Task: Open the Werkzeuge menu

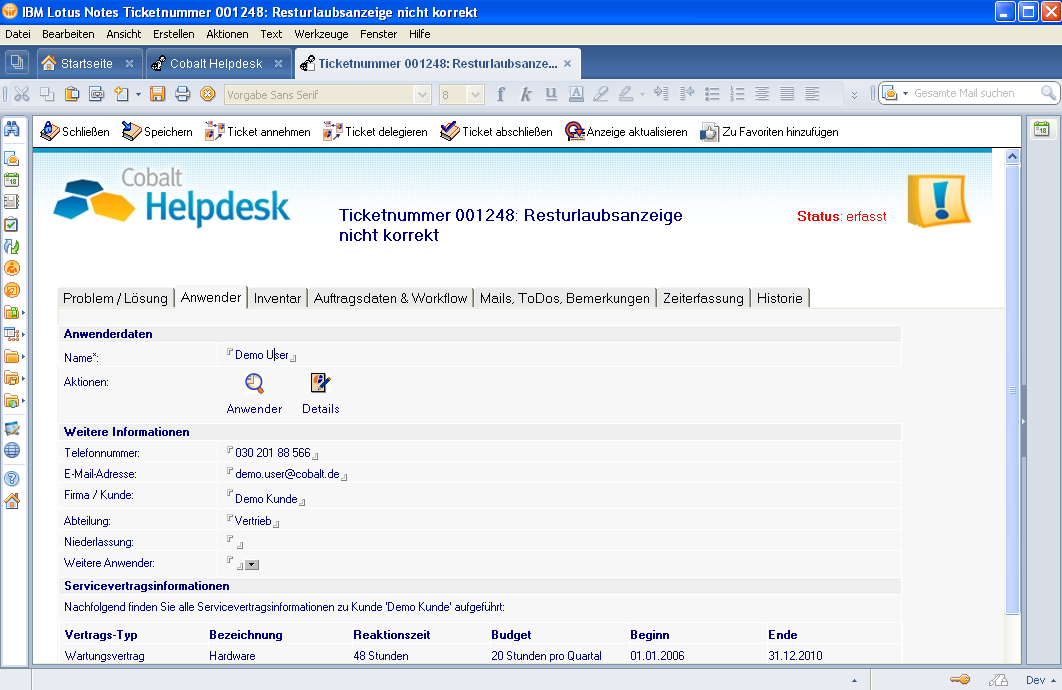Action: point(321,34)
